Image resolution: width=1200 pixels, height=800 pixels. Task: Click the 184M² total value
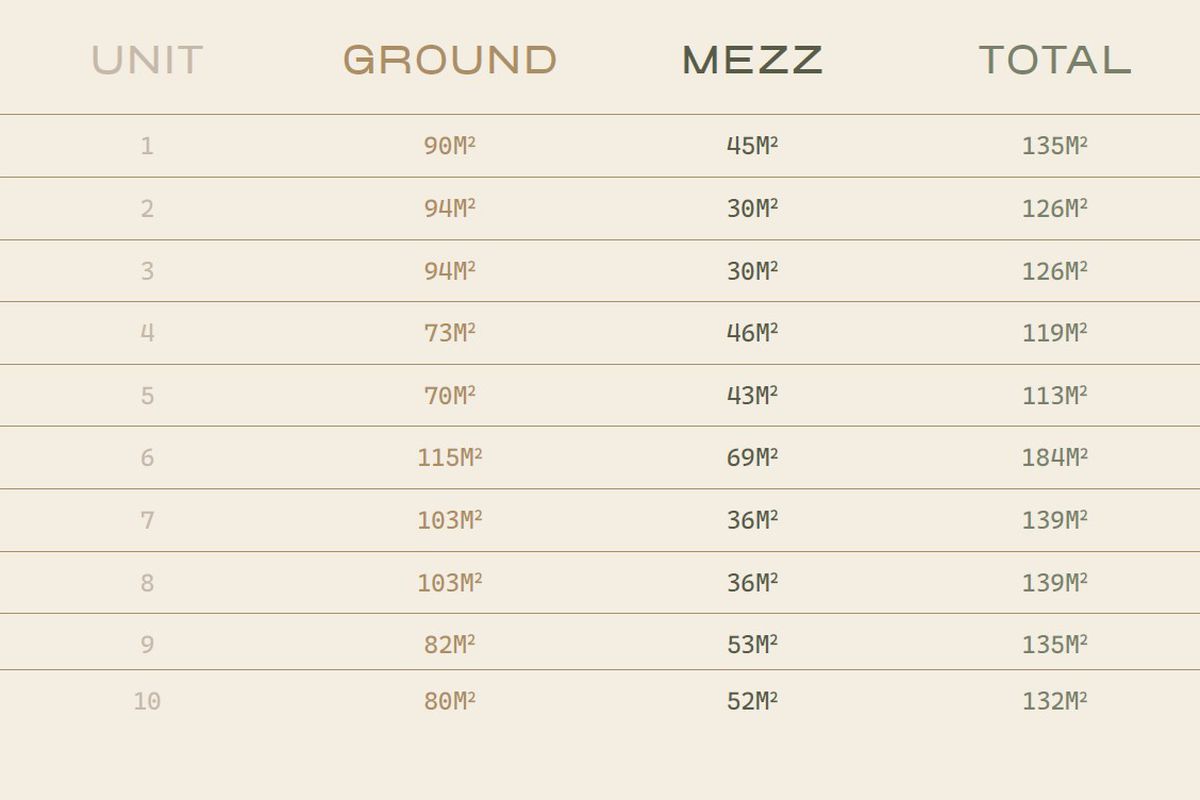click(x=1054, y=458)
